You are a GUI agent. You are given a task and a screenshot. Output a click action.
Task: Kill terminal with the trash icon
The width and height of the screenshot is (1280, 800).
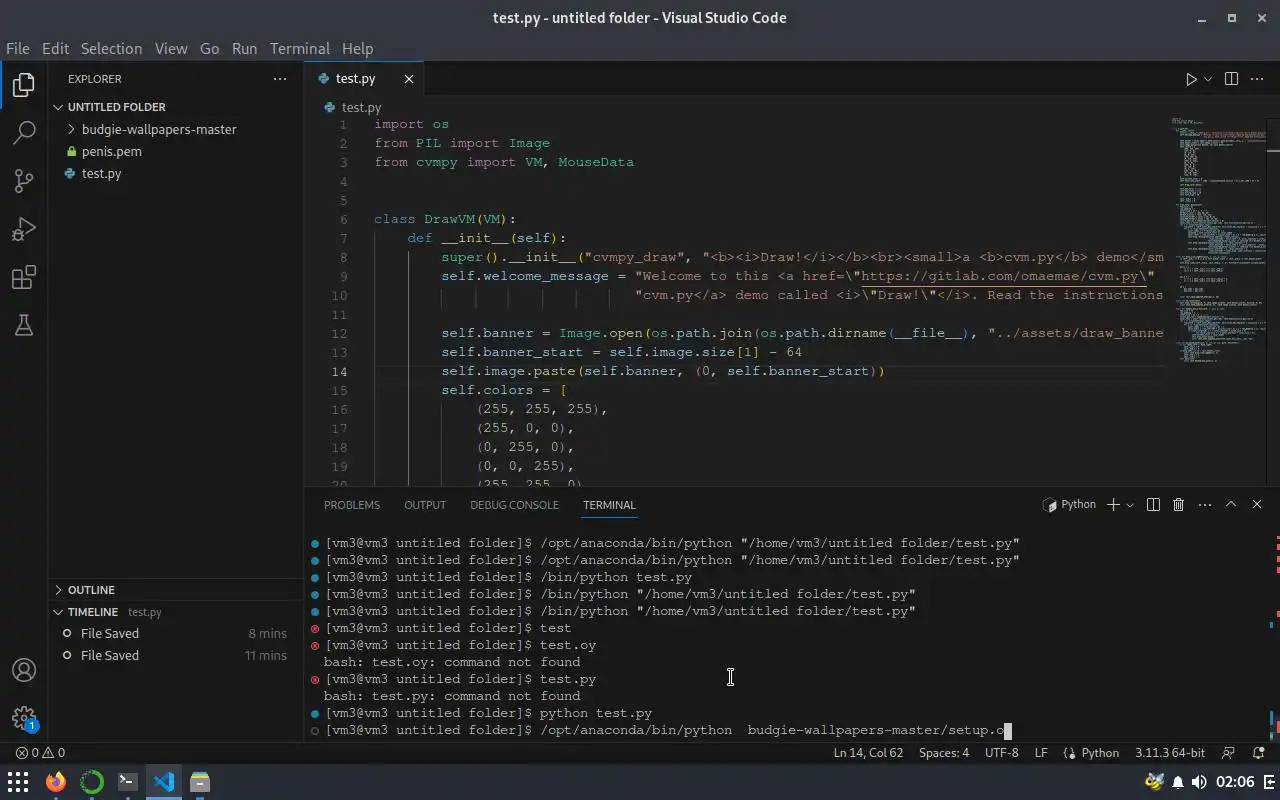click(x=1178, y=505)
